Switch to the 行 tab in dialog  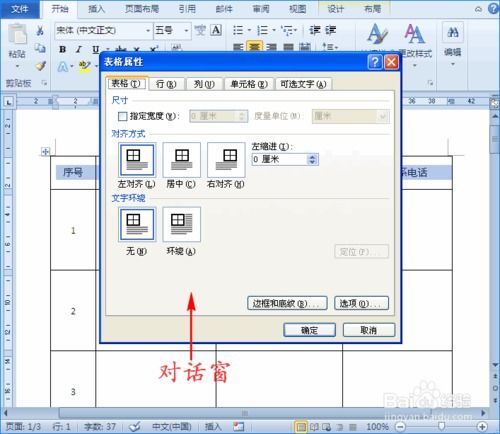tap(166, 84)
